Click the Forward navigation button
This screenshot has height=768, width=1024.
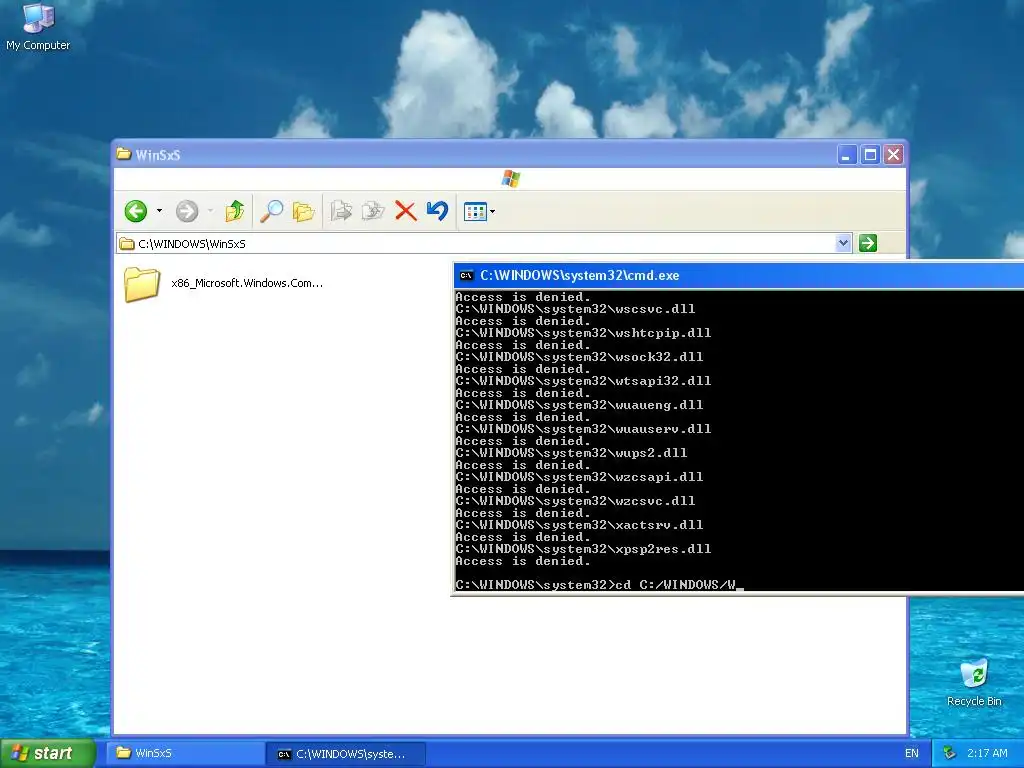click(x=187, y=211)
